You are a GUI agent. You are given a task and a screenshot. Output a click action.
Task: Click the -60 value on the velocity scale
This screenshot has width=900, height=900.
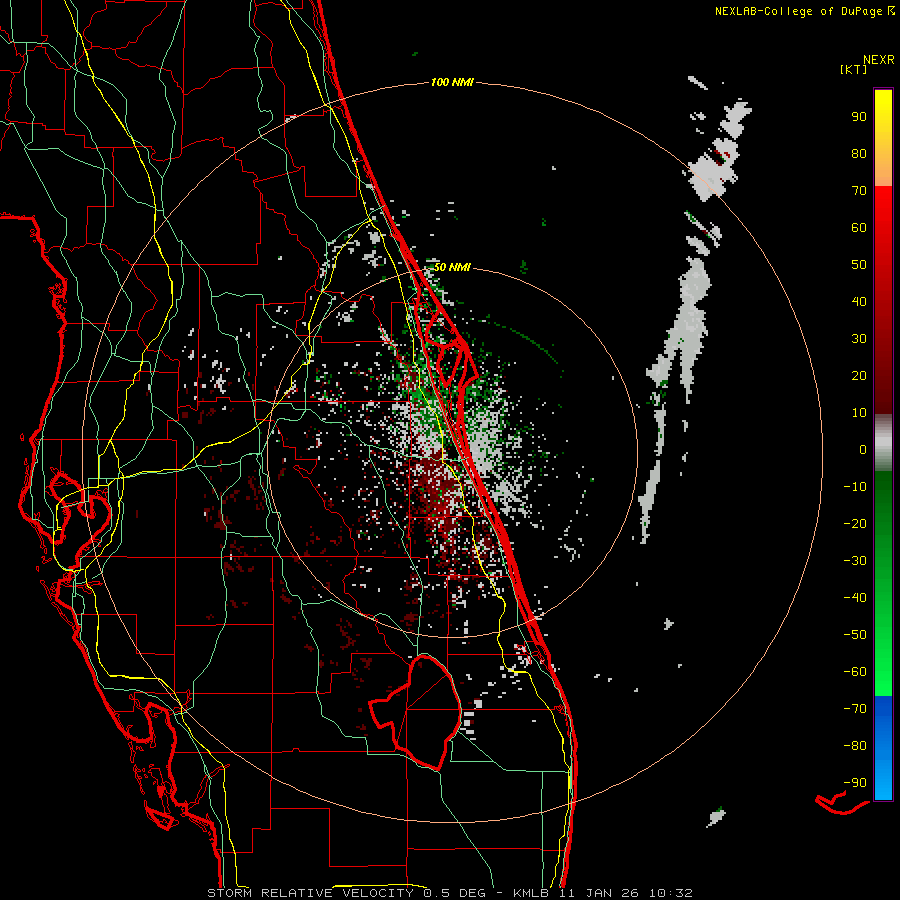855,672
